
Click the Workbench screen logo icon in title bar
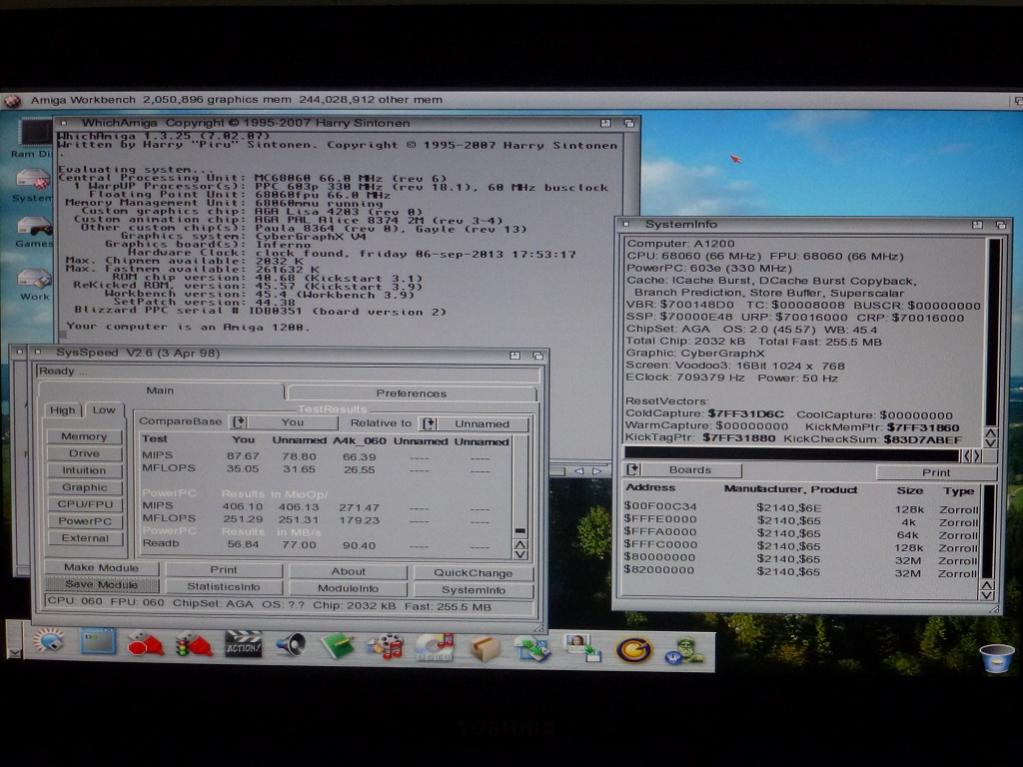click(x=12, y=101)
